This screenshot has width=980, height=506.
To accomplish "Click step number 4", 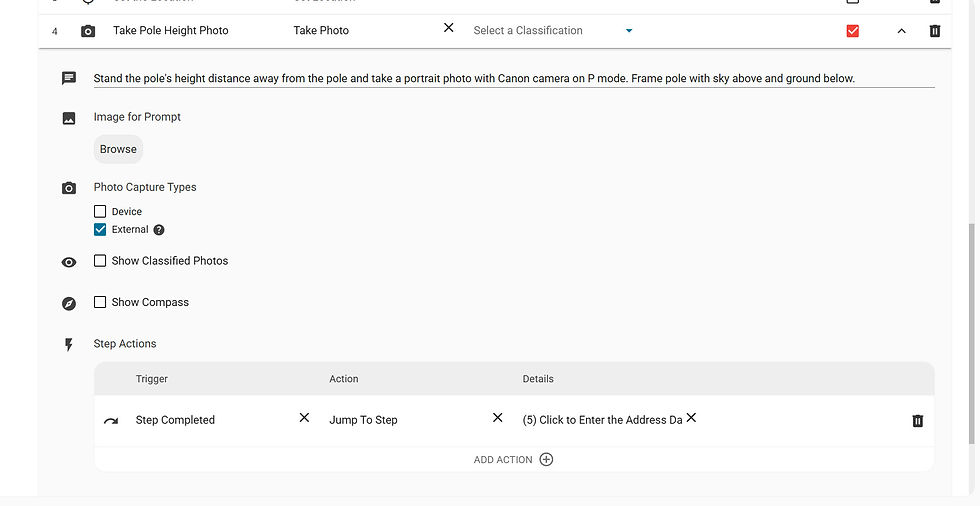I will tap(54, 31).
